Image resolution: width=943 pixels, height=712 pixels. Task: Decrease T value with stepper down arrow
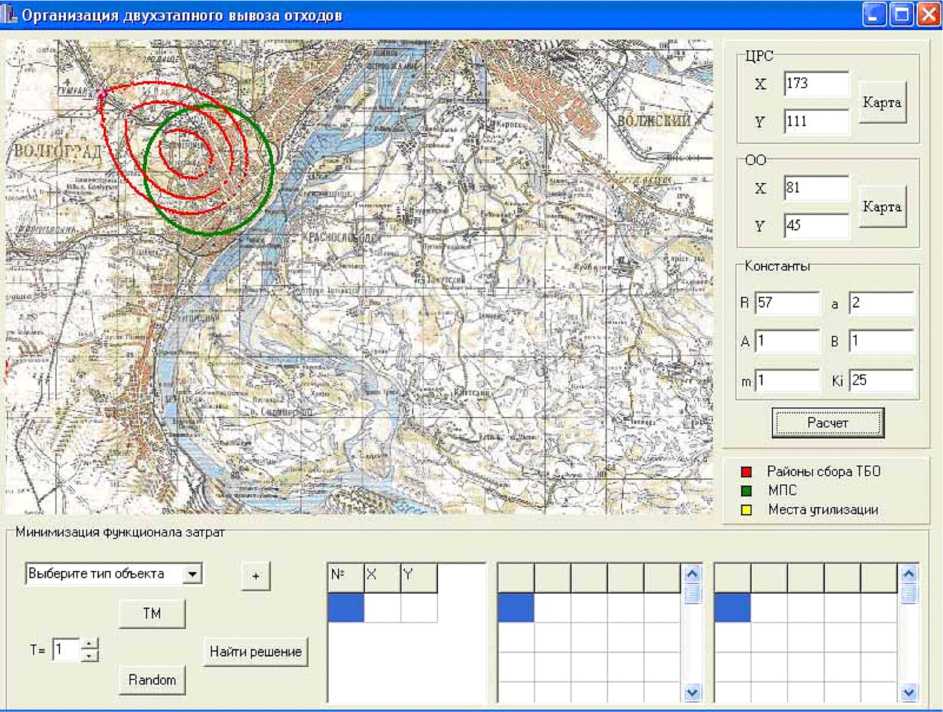coord(91,656)
